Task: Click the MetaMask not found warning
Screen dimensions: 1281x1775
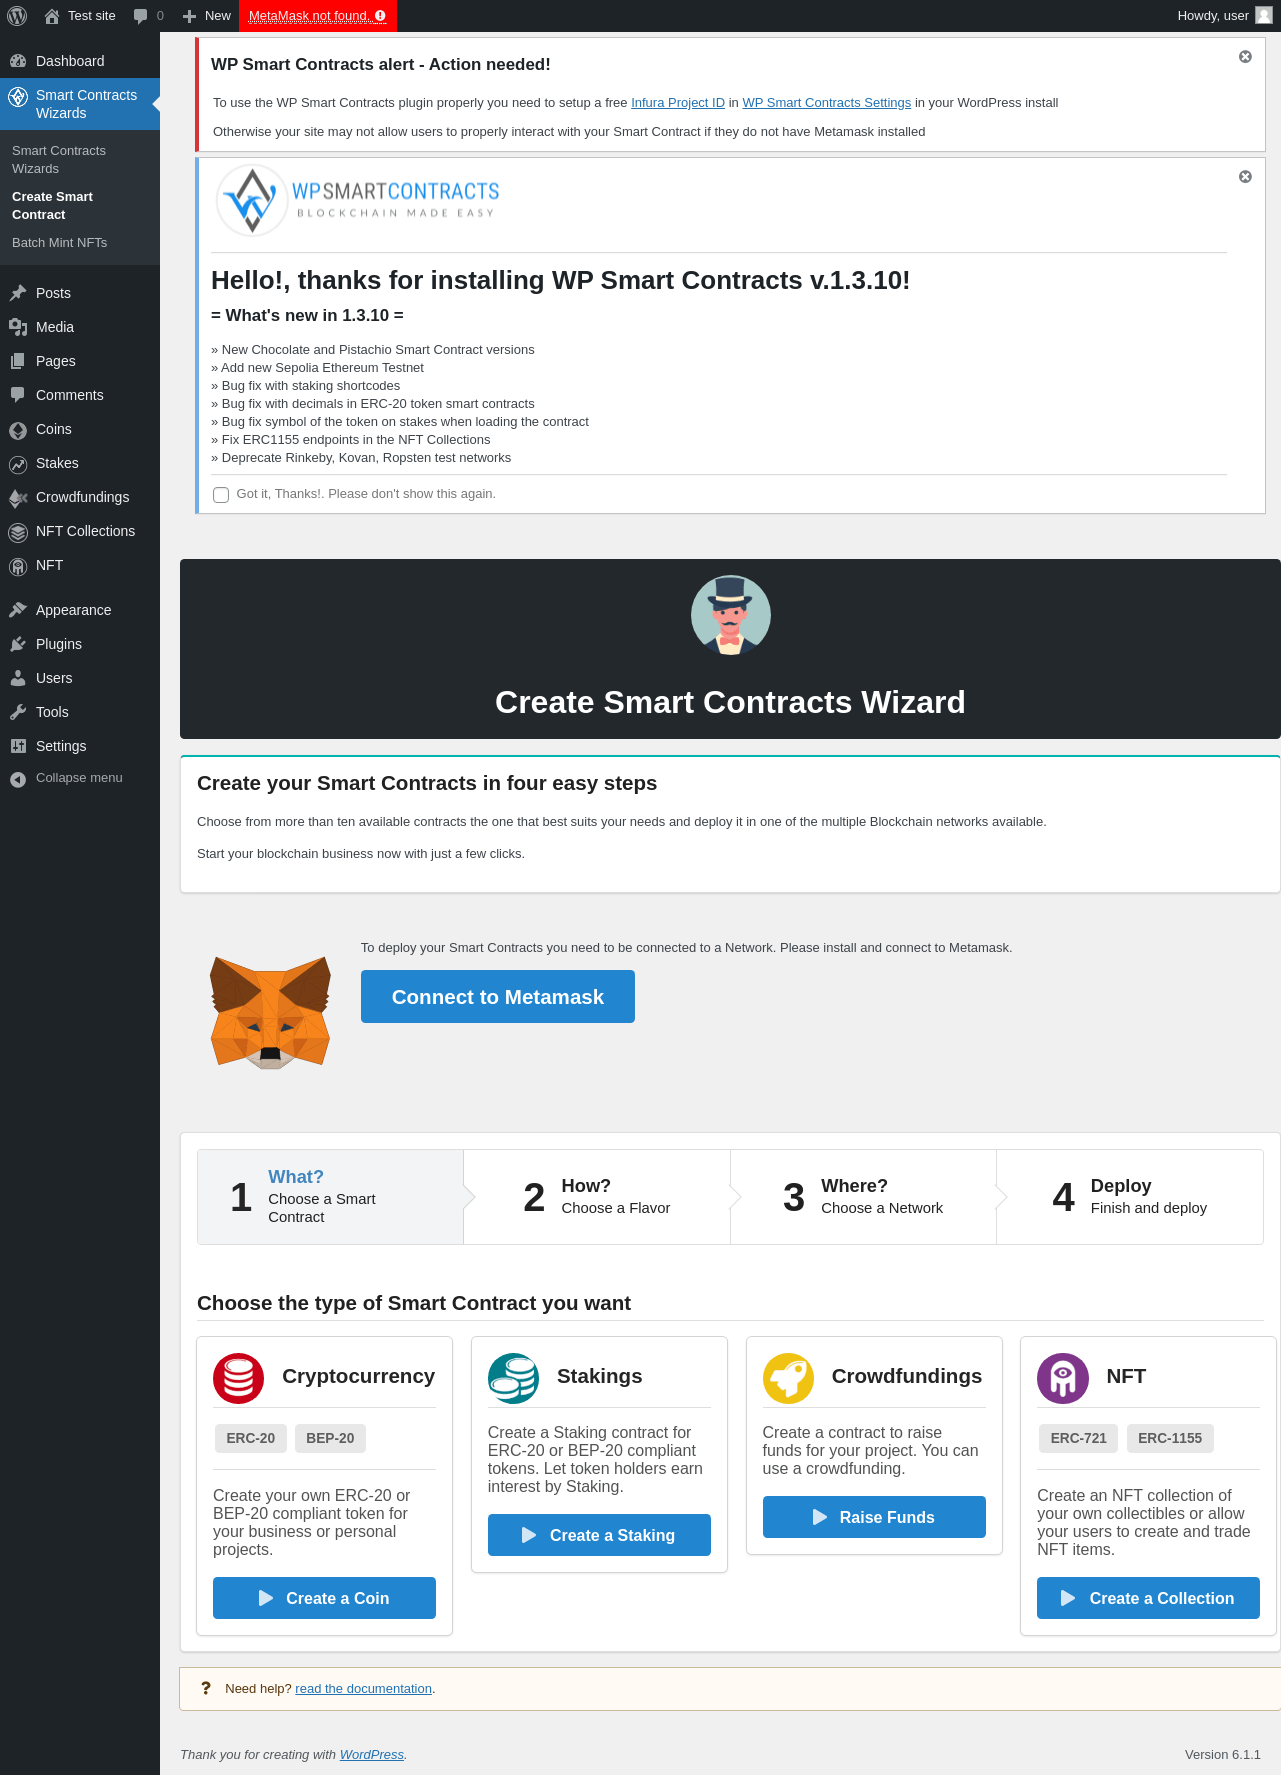Action: [318, 16]
